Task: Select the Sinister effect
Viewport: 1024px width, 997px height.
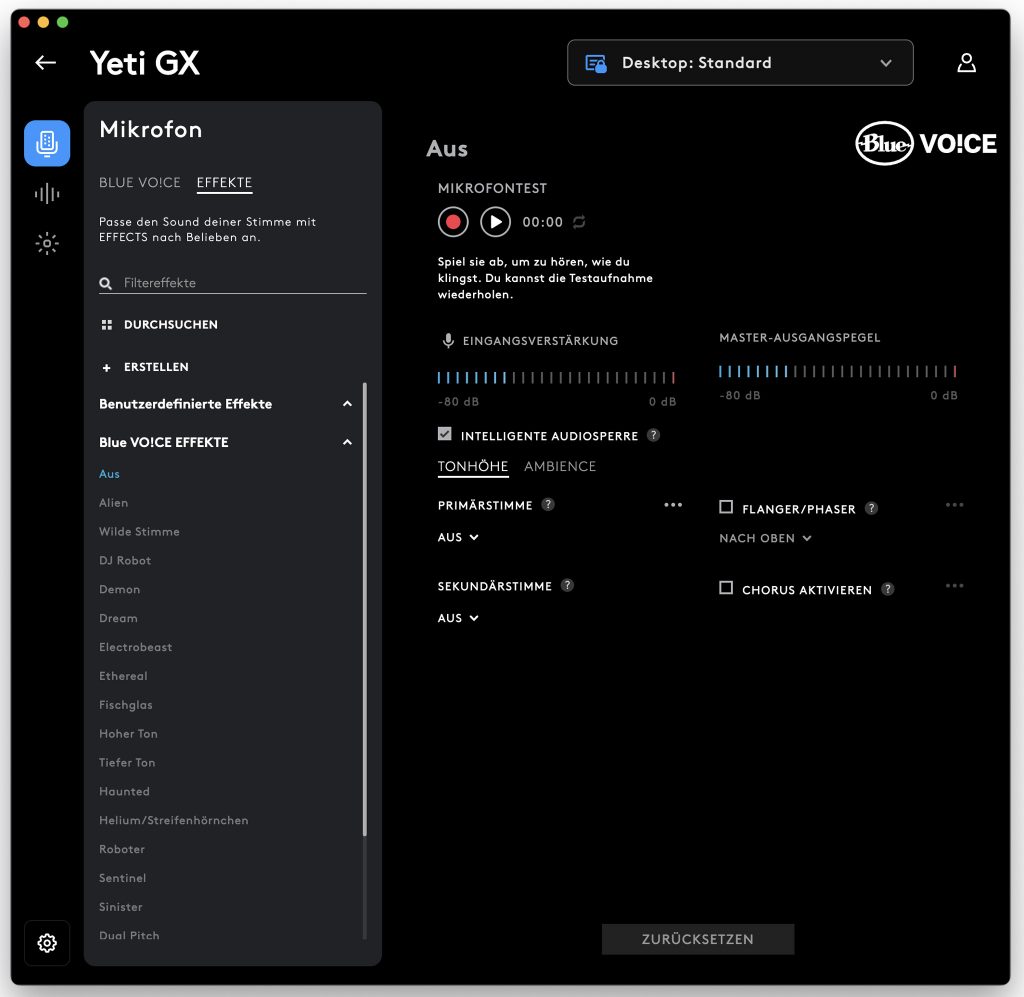Action: [x=121, y=907]
